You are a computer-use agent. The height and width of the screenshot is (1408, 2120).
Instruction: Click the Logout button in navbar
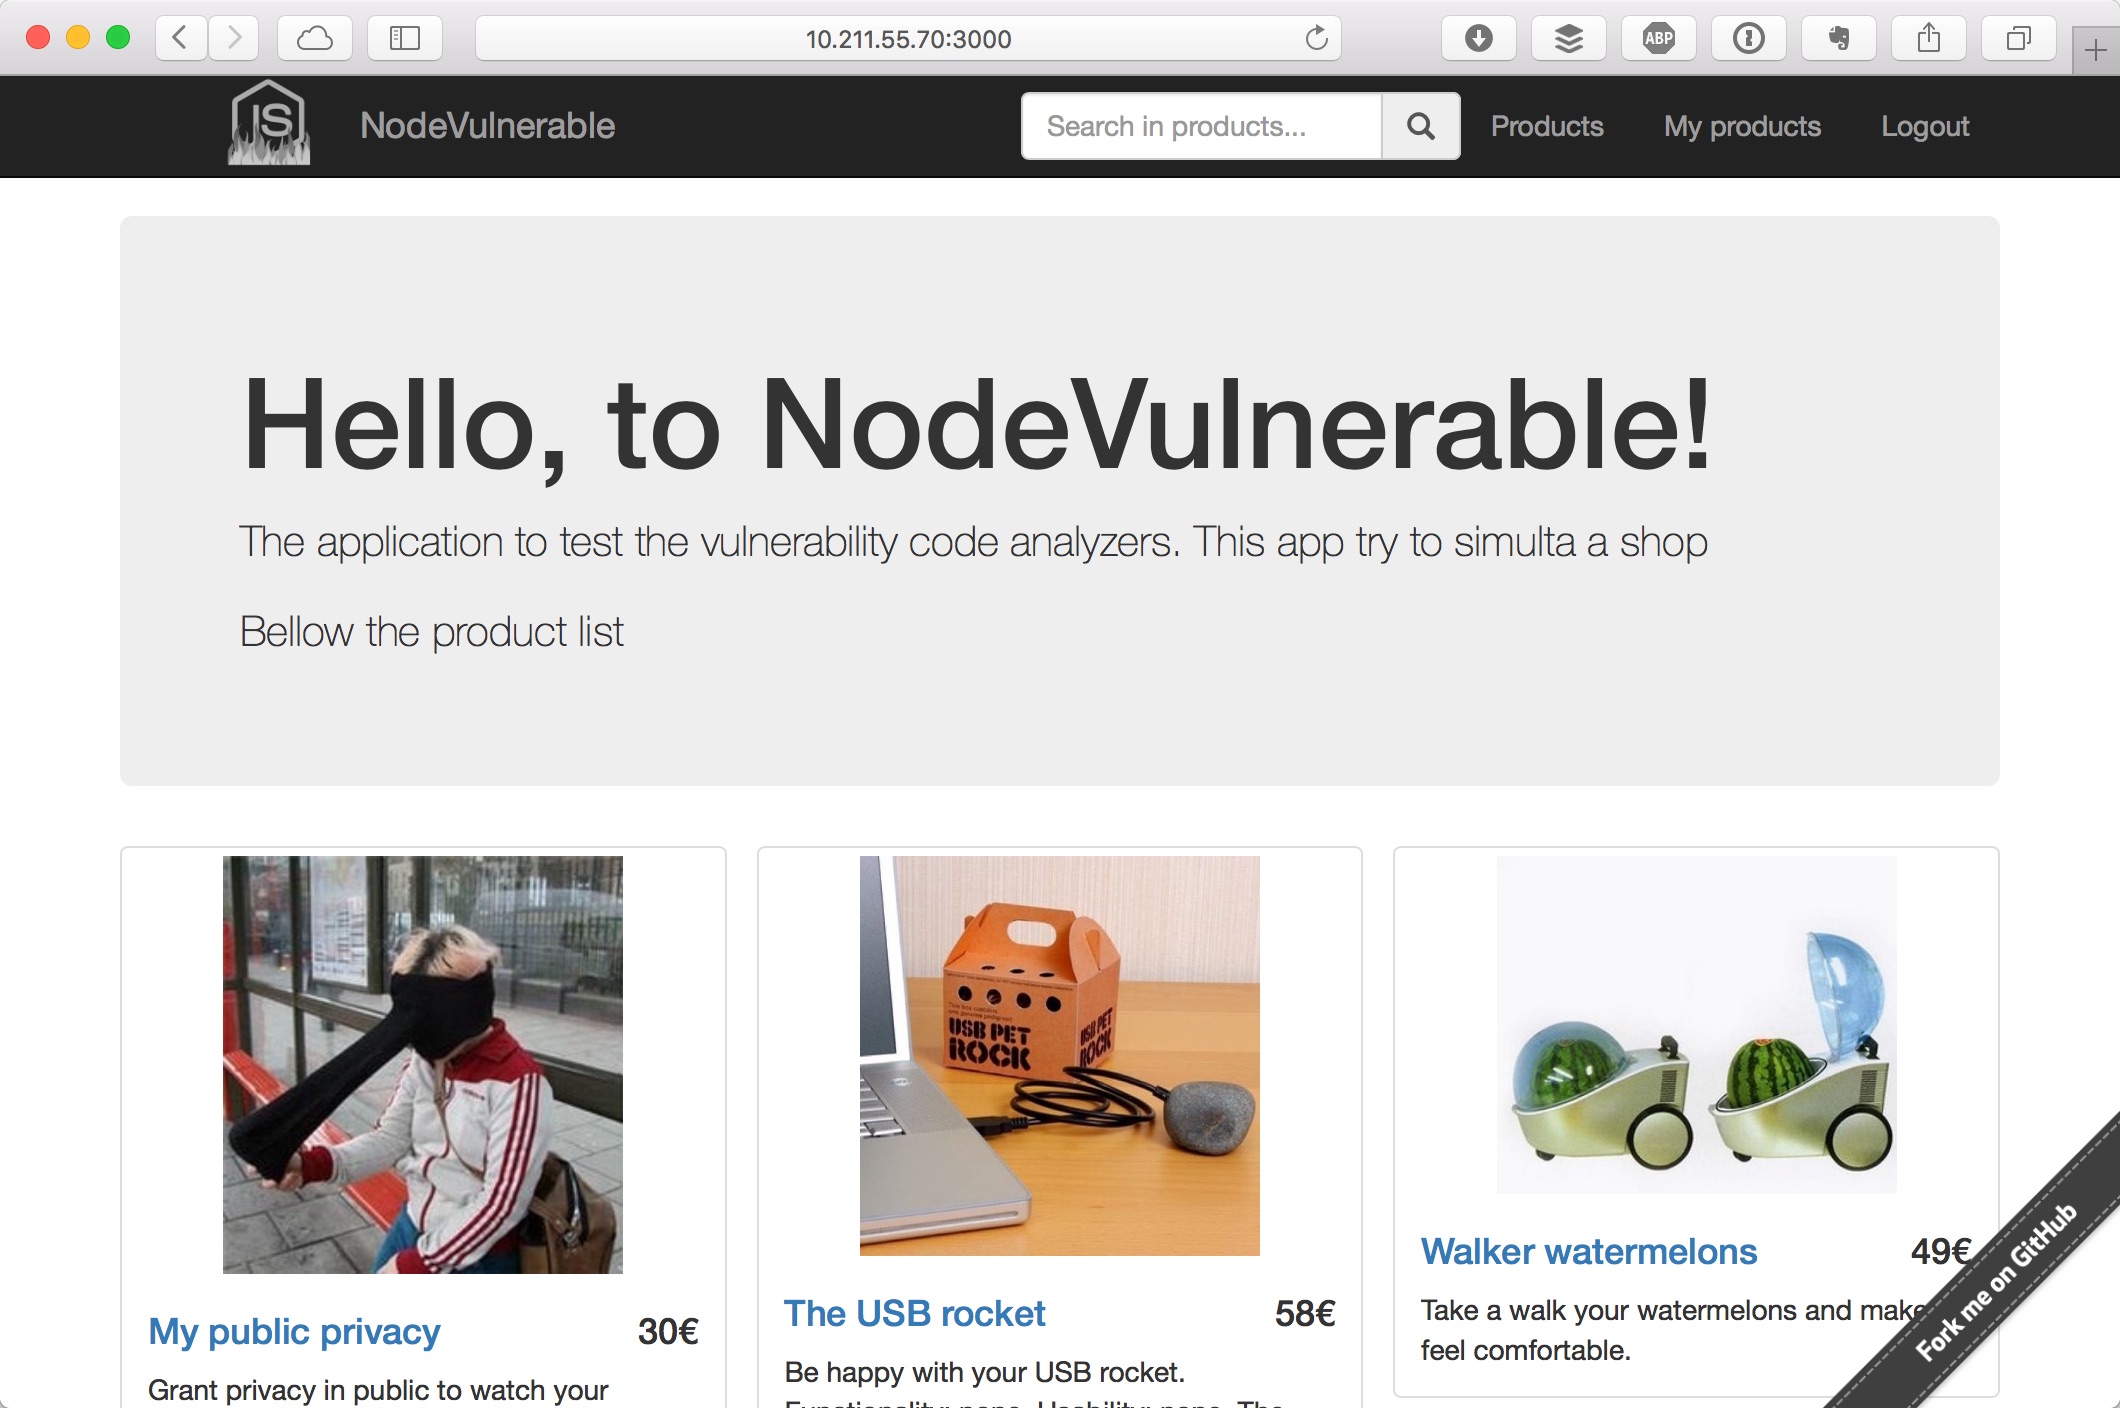pyautogui.click(x=1924, y=126)
